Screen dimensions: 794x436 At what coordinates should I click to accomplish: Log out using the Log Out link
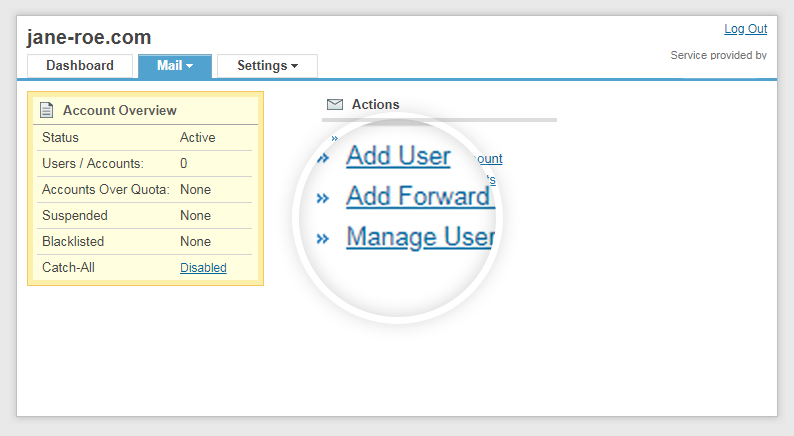[745, 29]
